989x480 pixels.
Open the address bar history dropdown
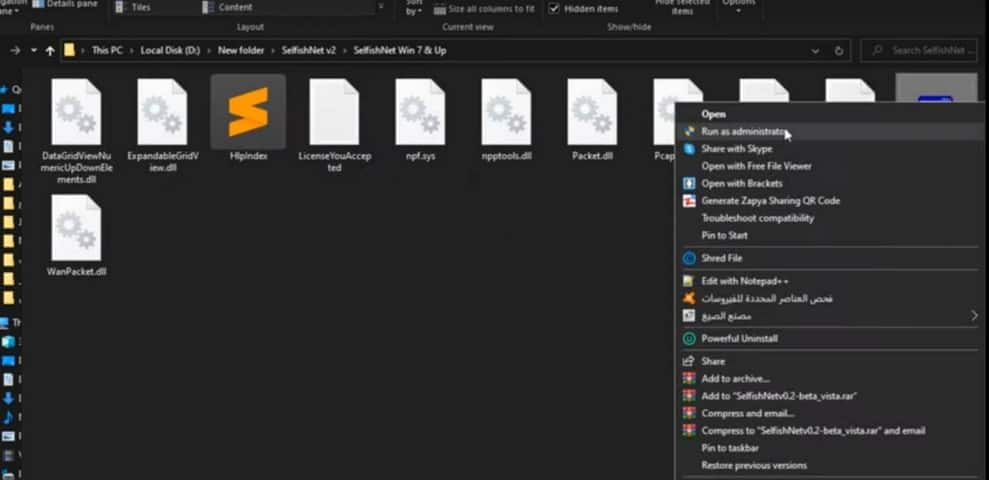816,50
